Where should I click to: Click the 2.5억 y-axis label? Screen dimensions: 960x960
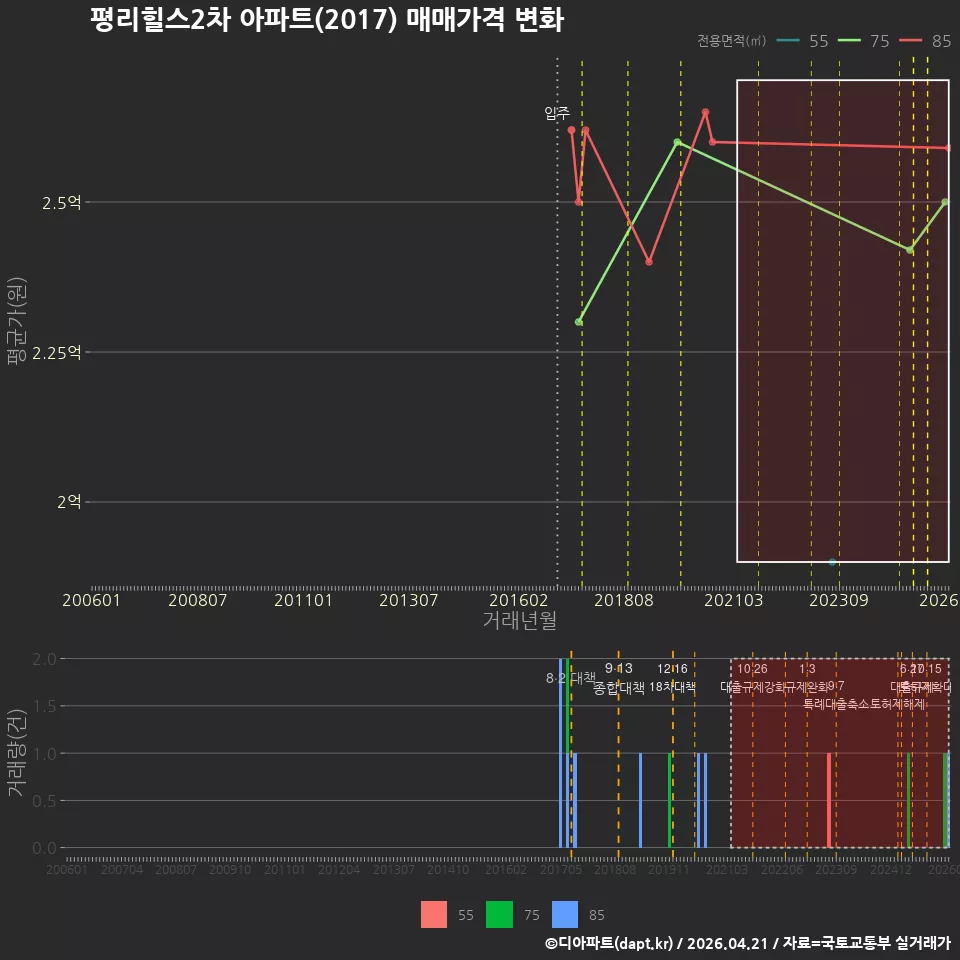61,203
